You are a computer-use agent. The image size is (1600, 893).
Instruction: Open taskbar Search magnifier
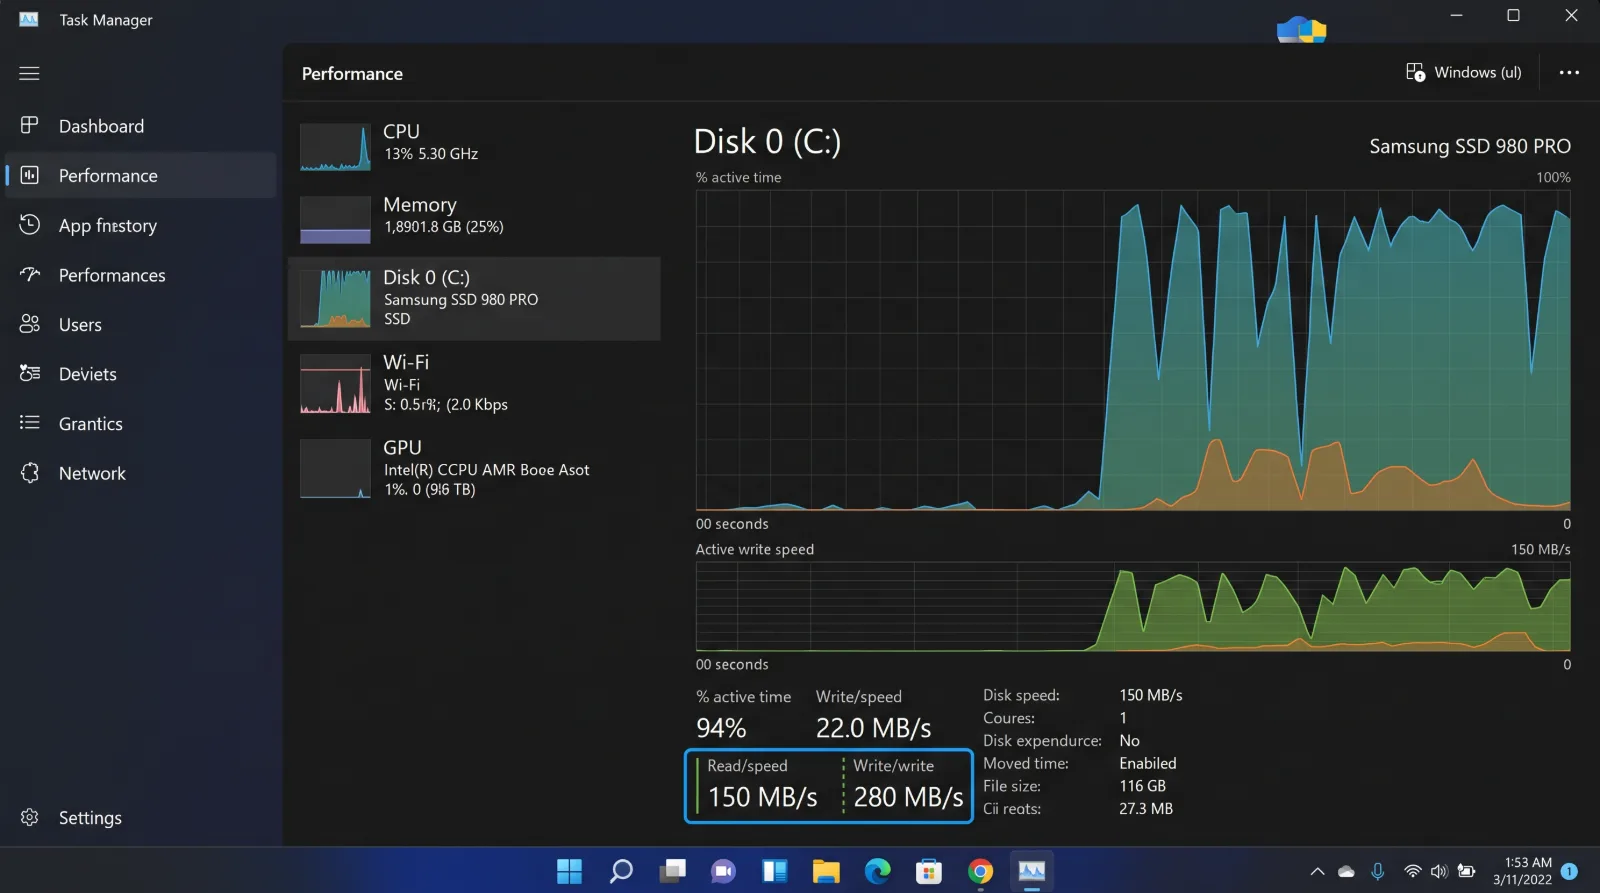coord(621,871)
